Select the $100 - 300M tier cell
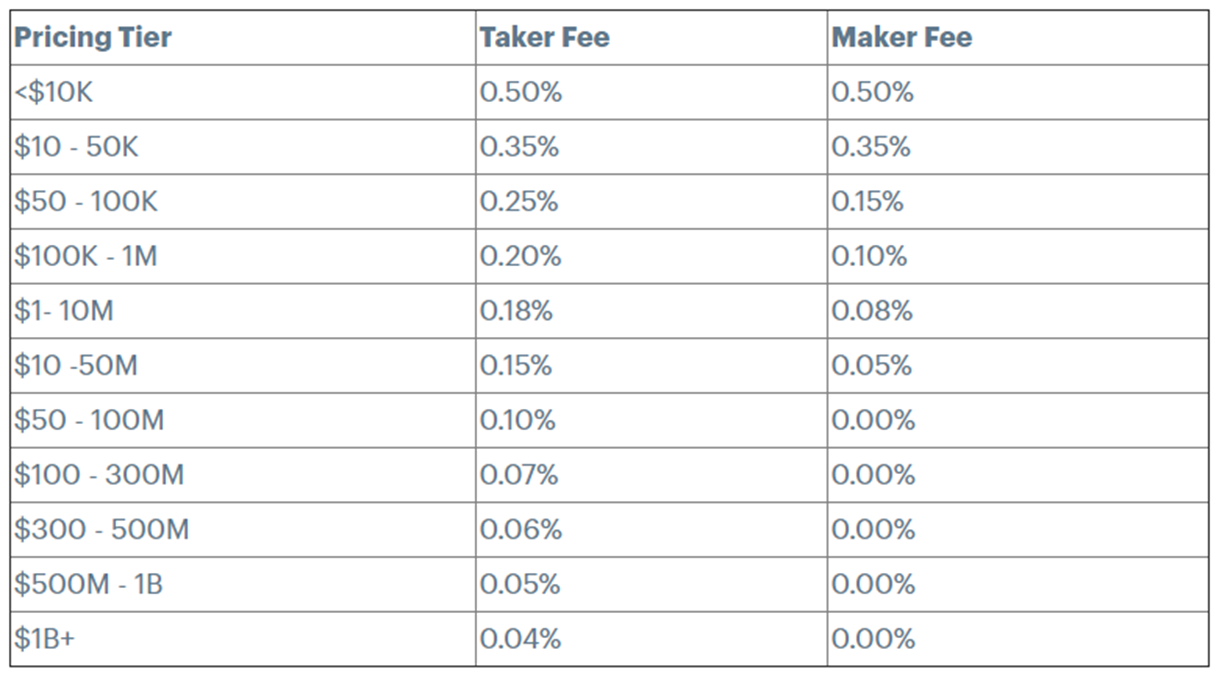Screen dimensions: 1219x675 click(243, 474)
